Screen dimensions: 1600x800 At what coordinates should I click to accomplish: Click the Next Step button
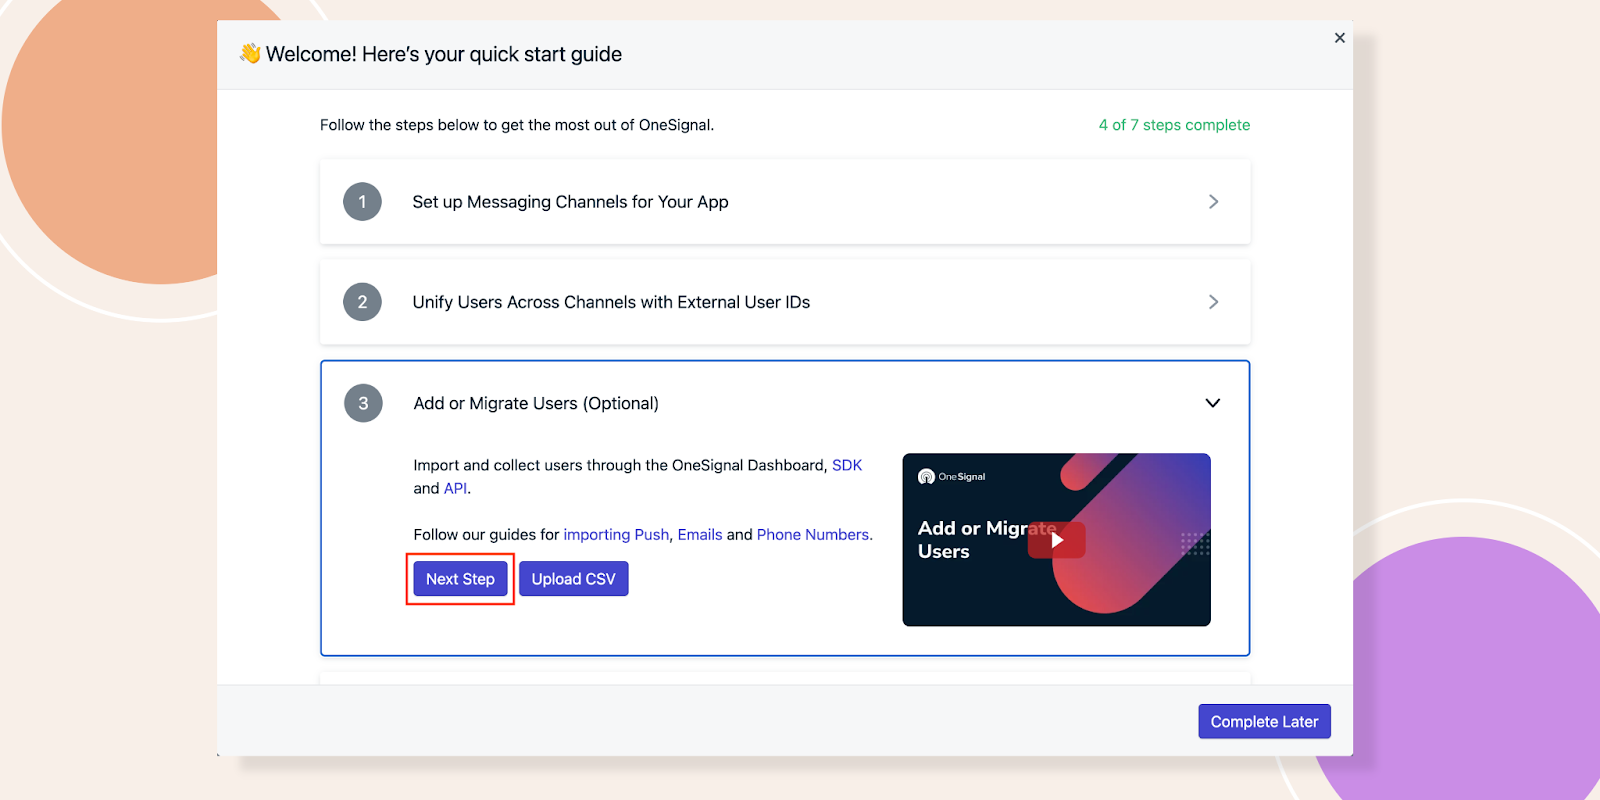460,579
